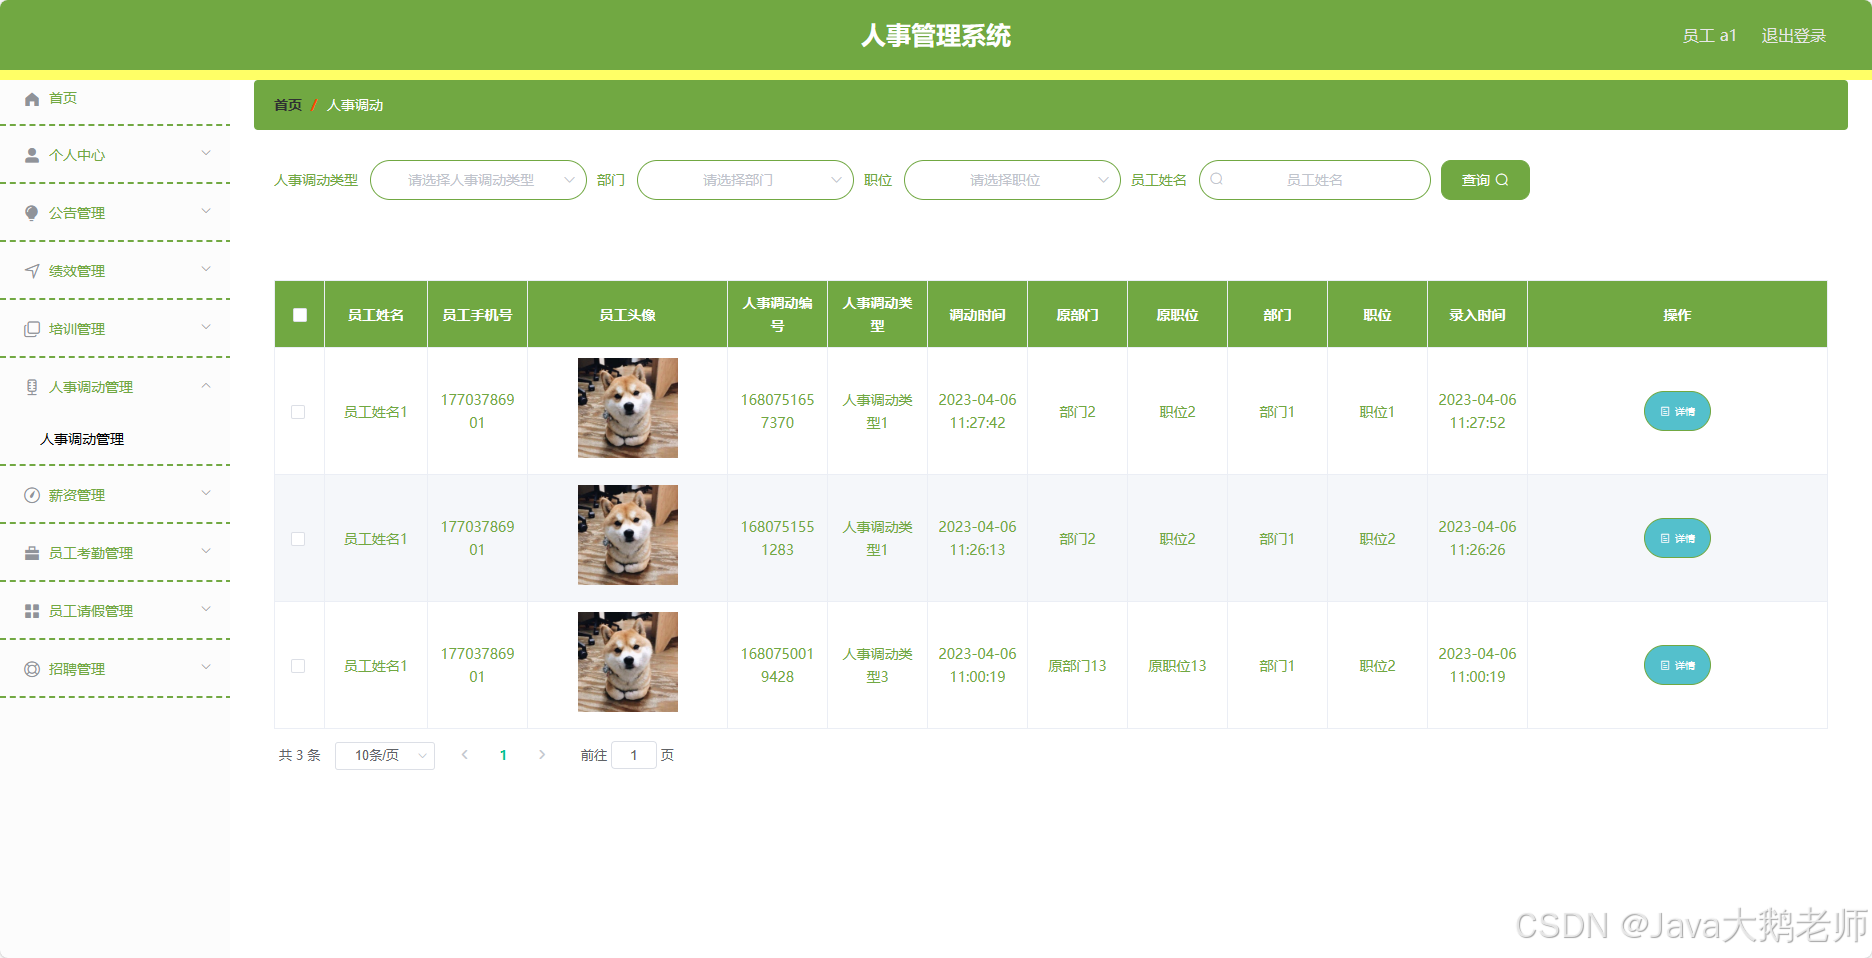
Task: Click the search icon inside 员工姓名 field
Action: (1217, 180)
